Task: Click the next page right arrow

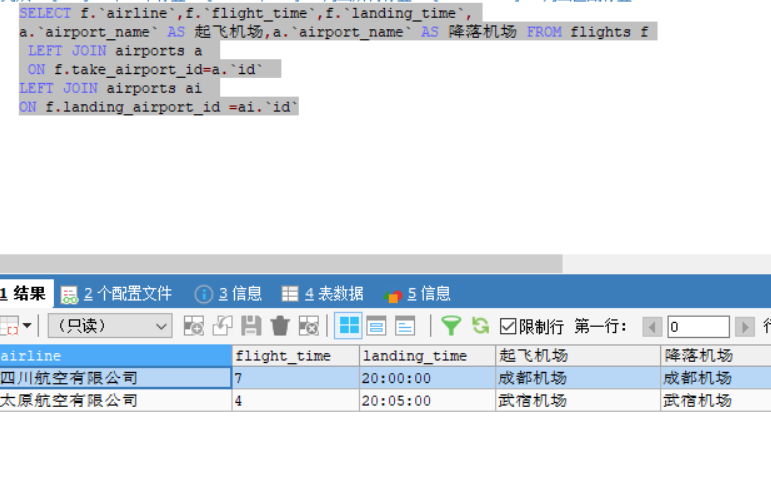Action: tap(745, 327)
